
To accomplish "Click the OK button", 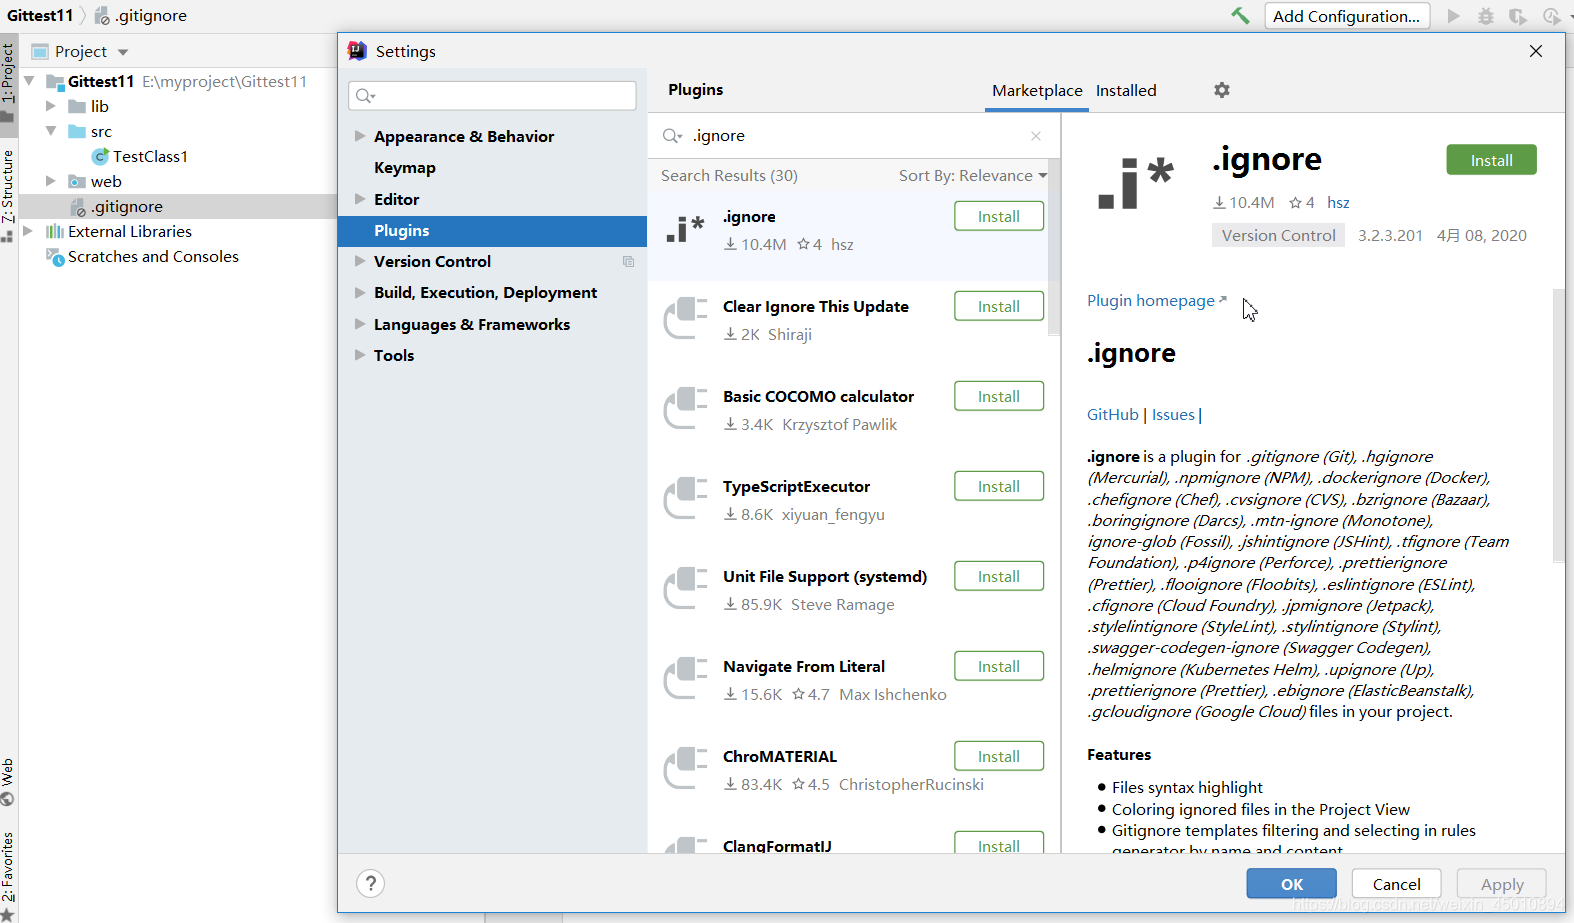I will [1291, 884].
